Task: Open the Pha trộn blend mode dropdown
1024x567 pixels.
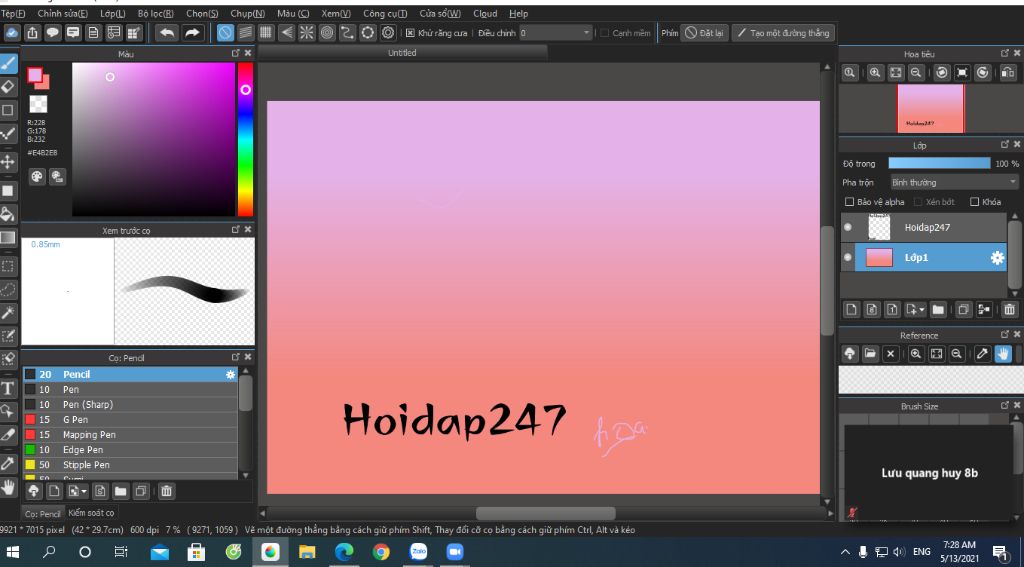Action: coord(955,182)
